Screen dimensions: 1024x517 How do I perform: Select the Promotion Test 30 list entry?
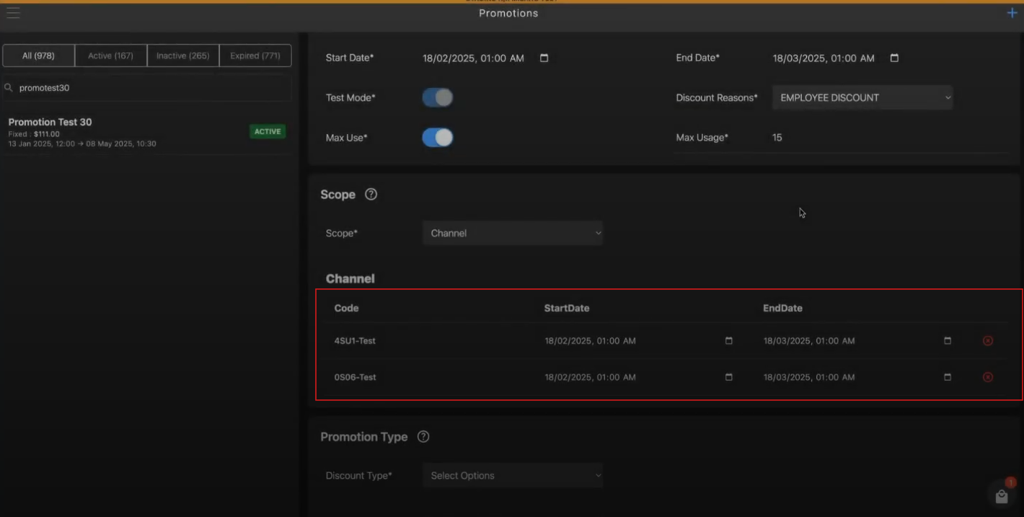(147, 132)
